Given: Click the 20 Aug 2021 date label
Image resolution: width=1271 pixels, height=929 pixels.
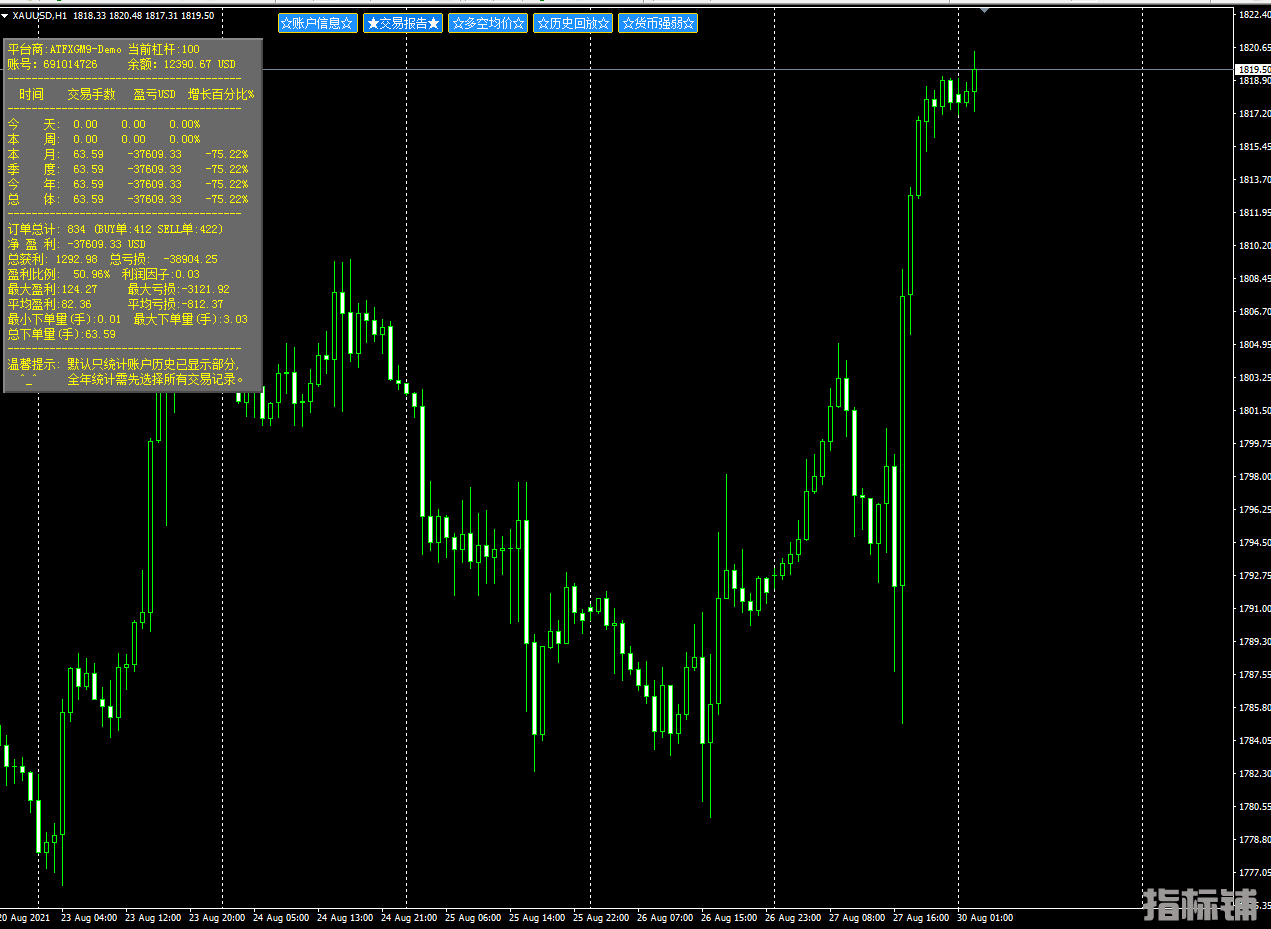Looking at the screenshot, I should pyautogui.click(x=25, y=917).
